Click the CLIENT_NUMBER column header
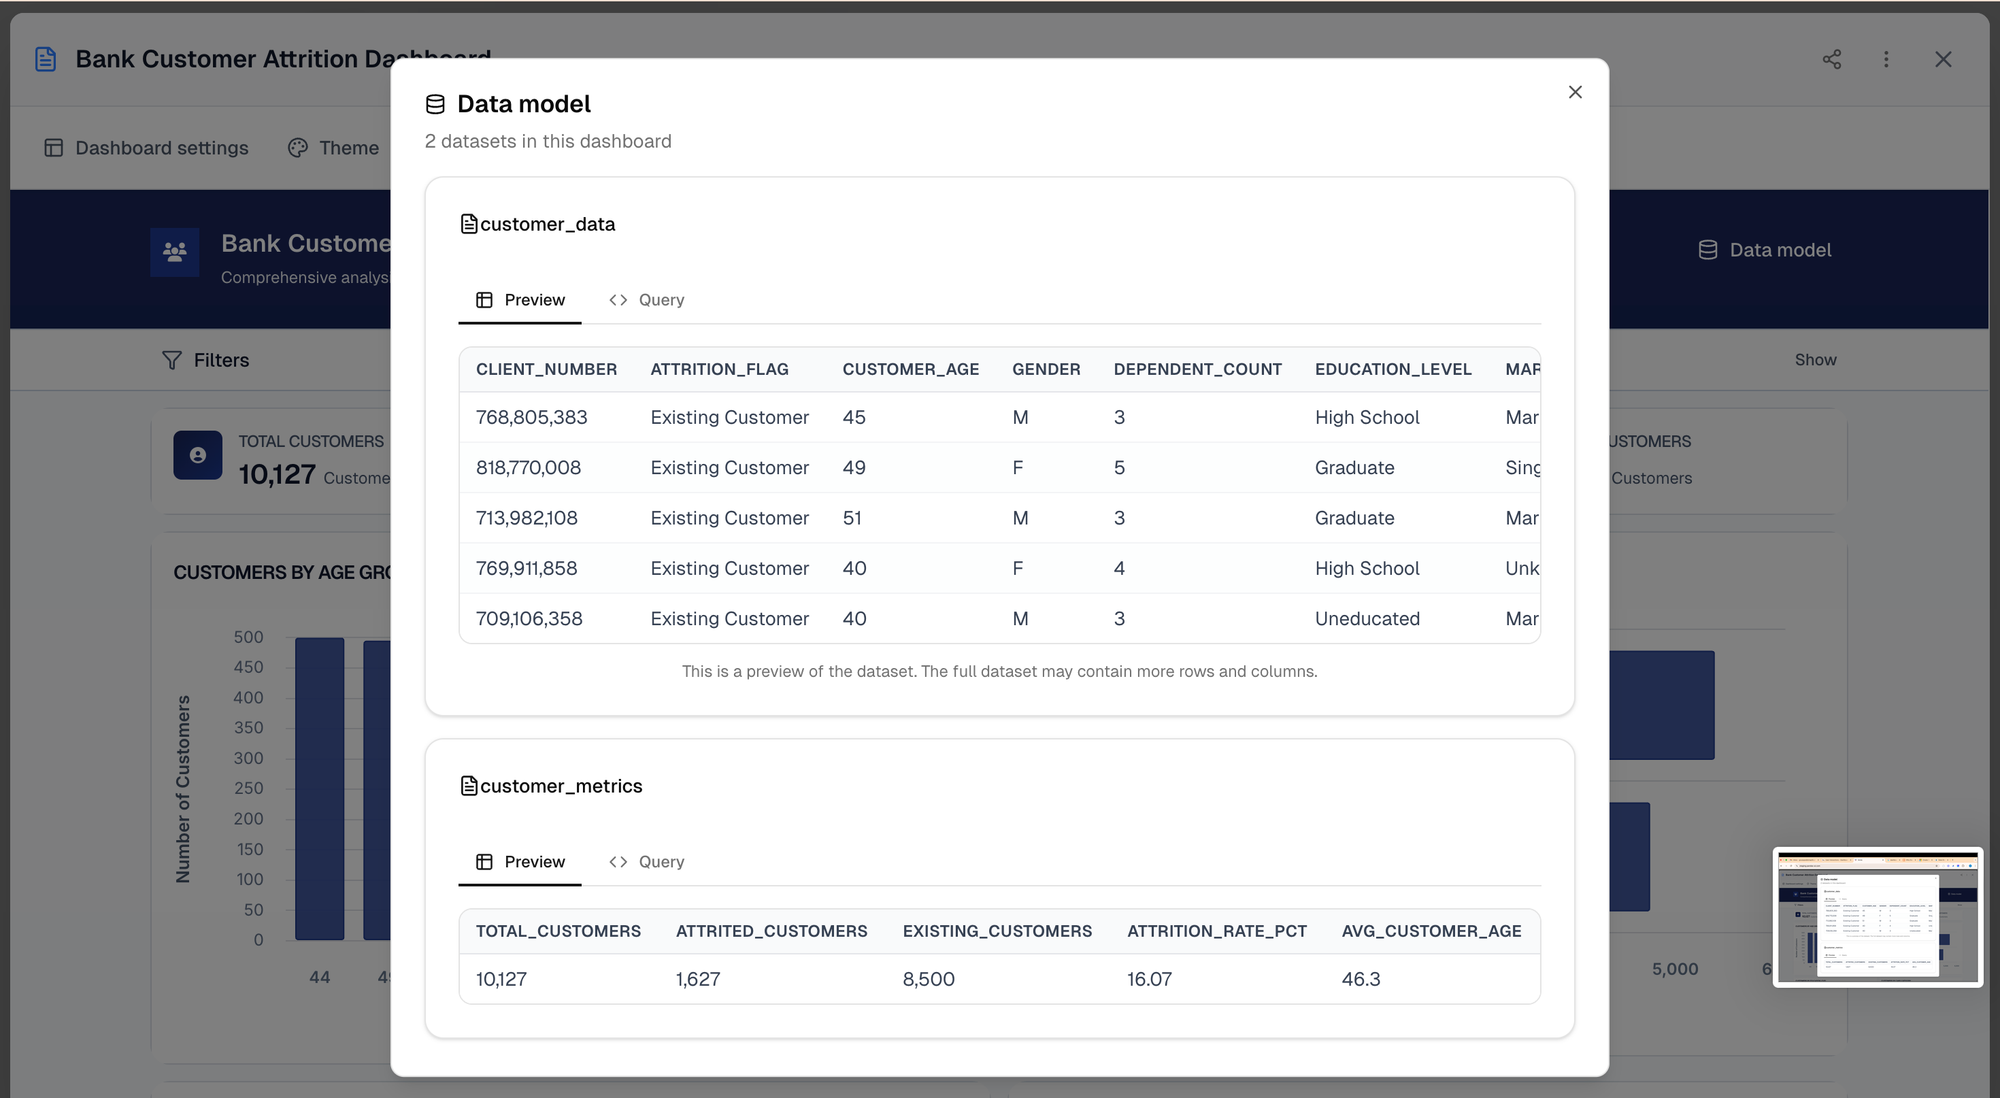This screenshot has height=1098, width=2000. pos(546,369)
